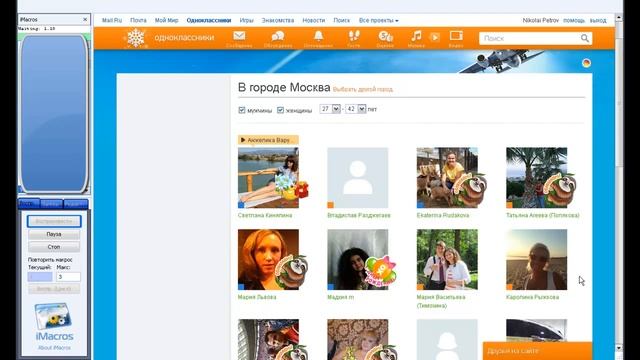Image resolution: width=640 pixels, height=360 pixels.
Task: Open Игры in the top bar
Action: (x=247, y=20)
